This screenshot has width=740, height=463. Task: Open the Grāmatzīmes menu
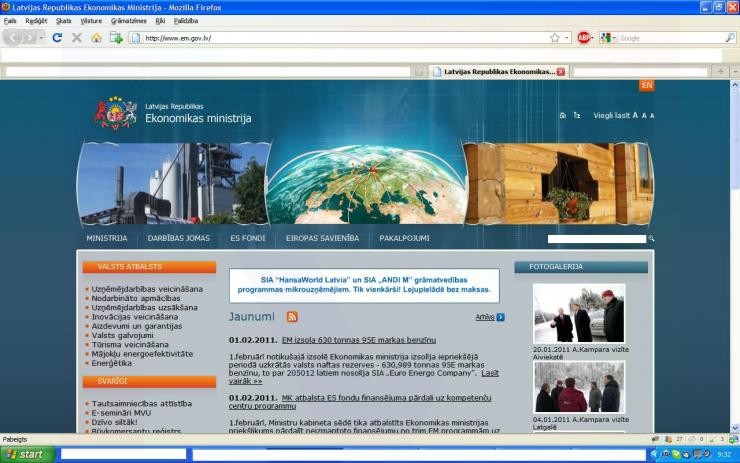coord(128,20)
